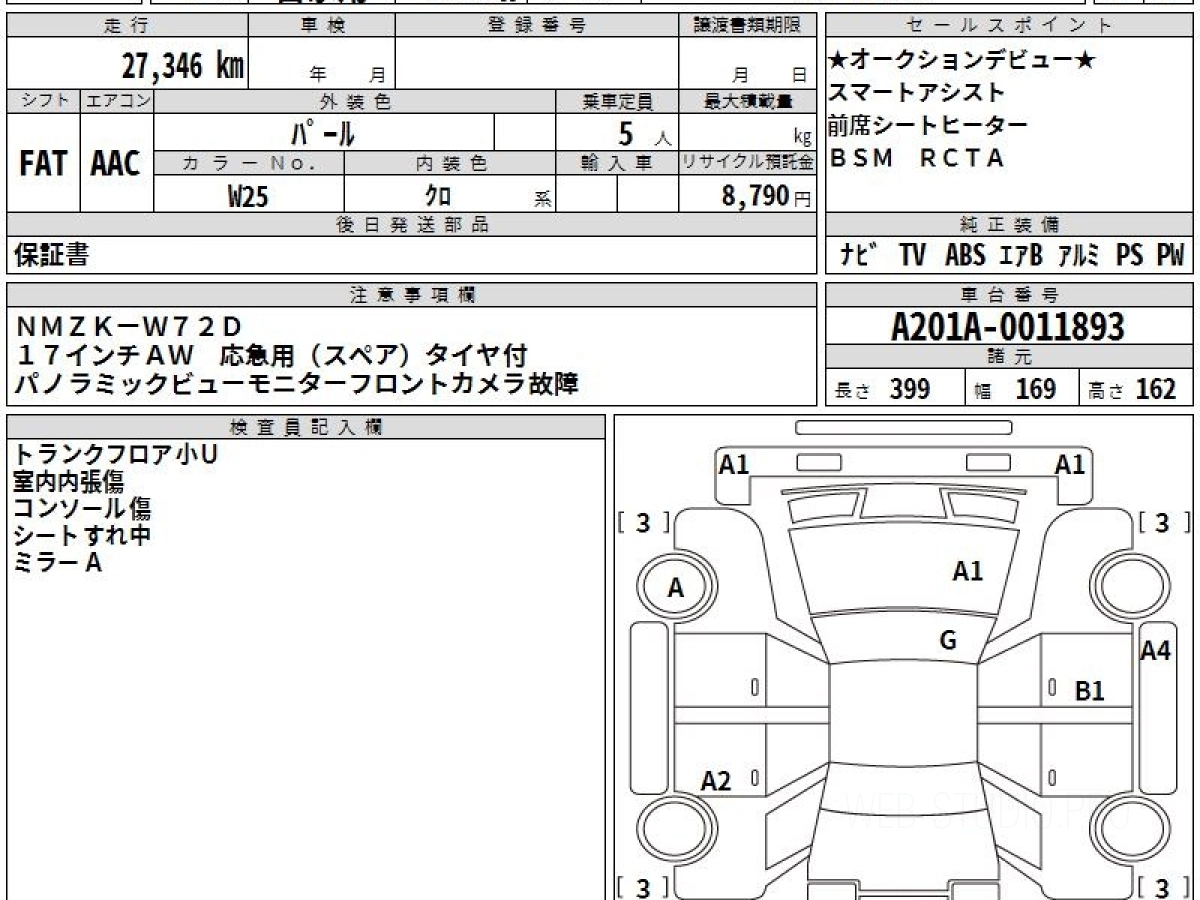Click the ★オークションデビュー★ line

pyautogui.click(x=961, y=60)
